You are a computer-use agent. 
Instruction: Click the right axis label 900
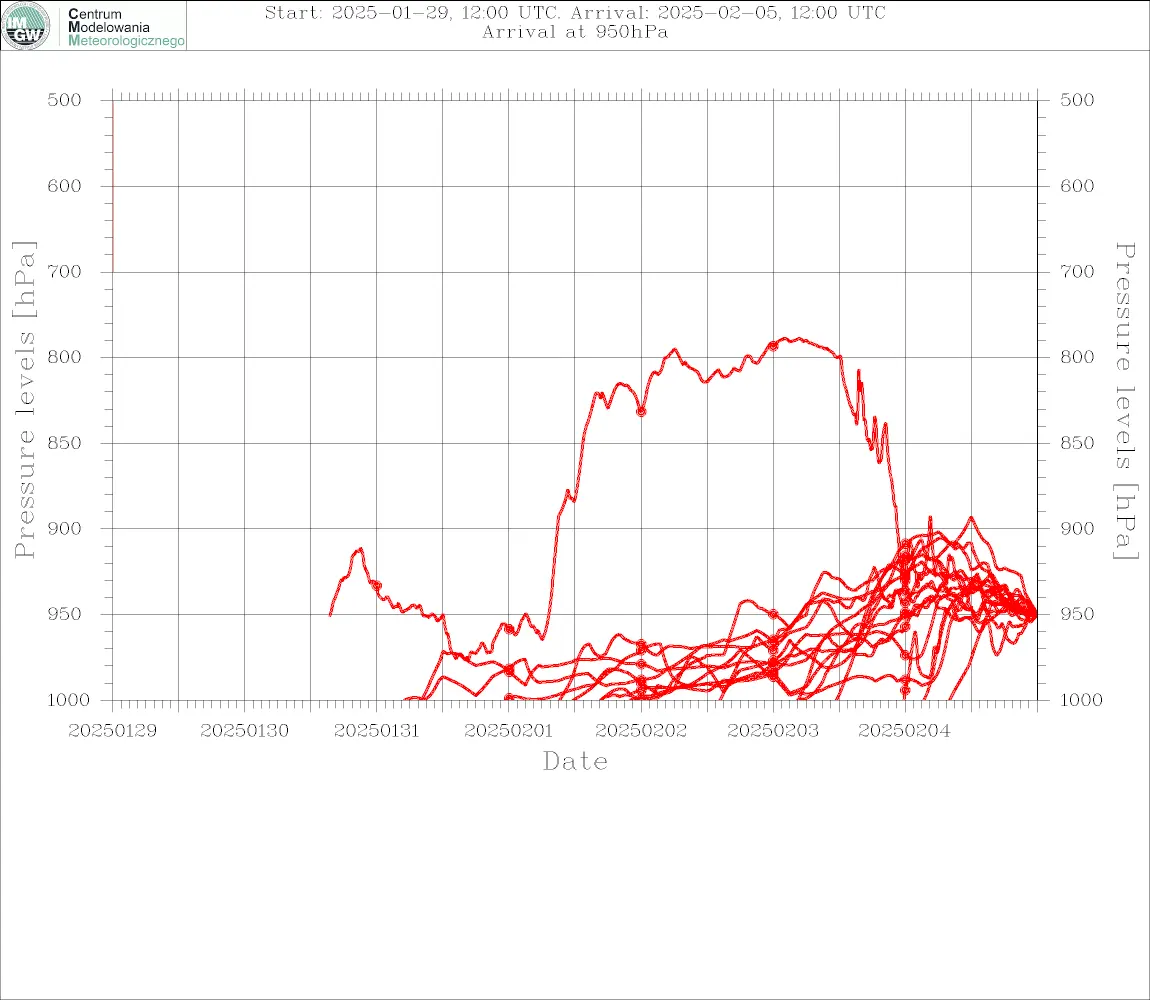[1077, 528]
